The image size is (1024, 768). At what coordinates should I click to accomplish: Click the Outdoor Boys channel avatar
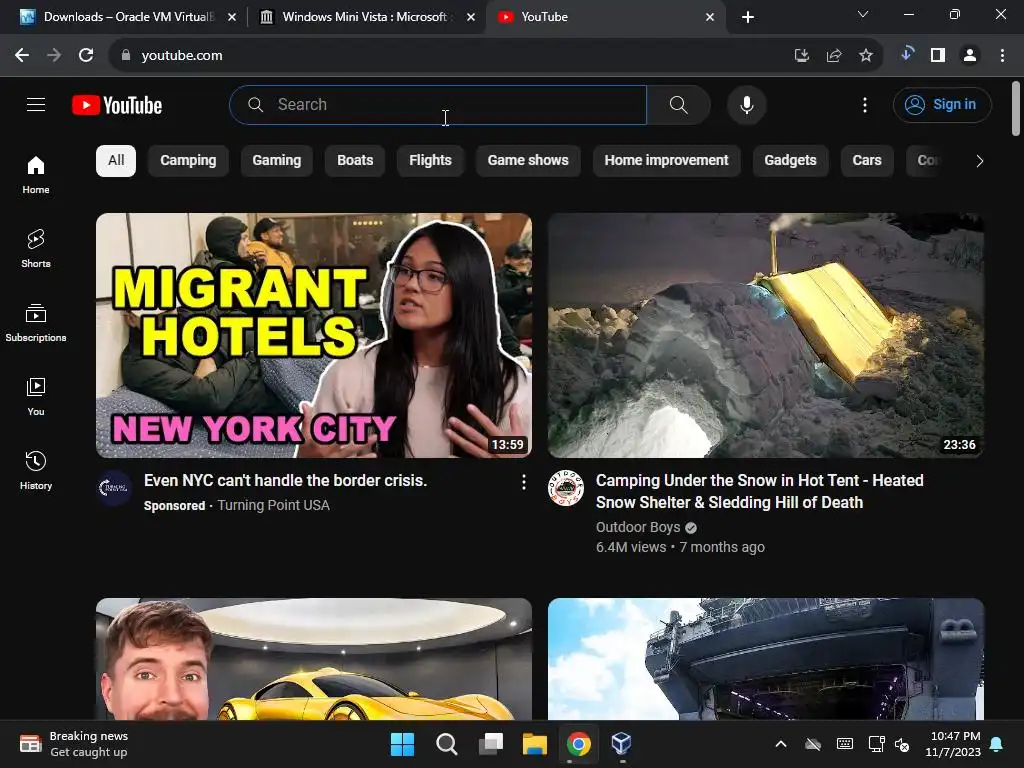pos(566,487)
